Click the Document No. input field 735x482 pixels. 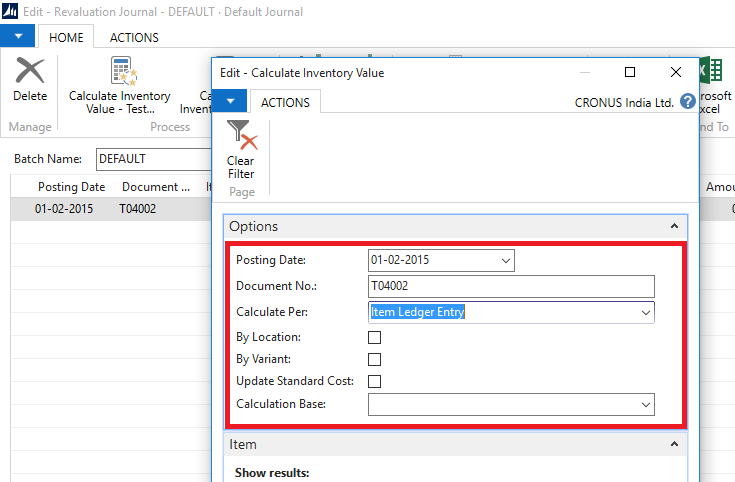pos(511,286)
